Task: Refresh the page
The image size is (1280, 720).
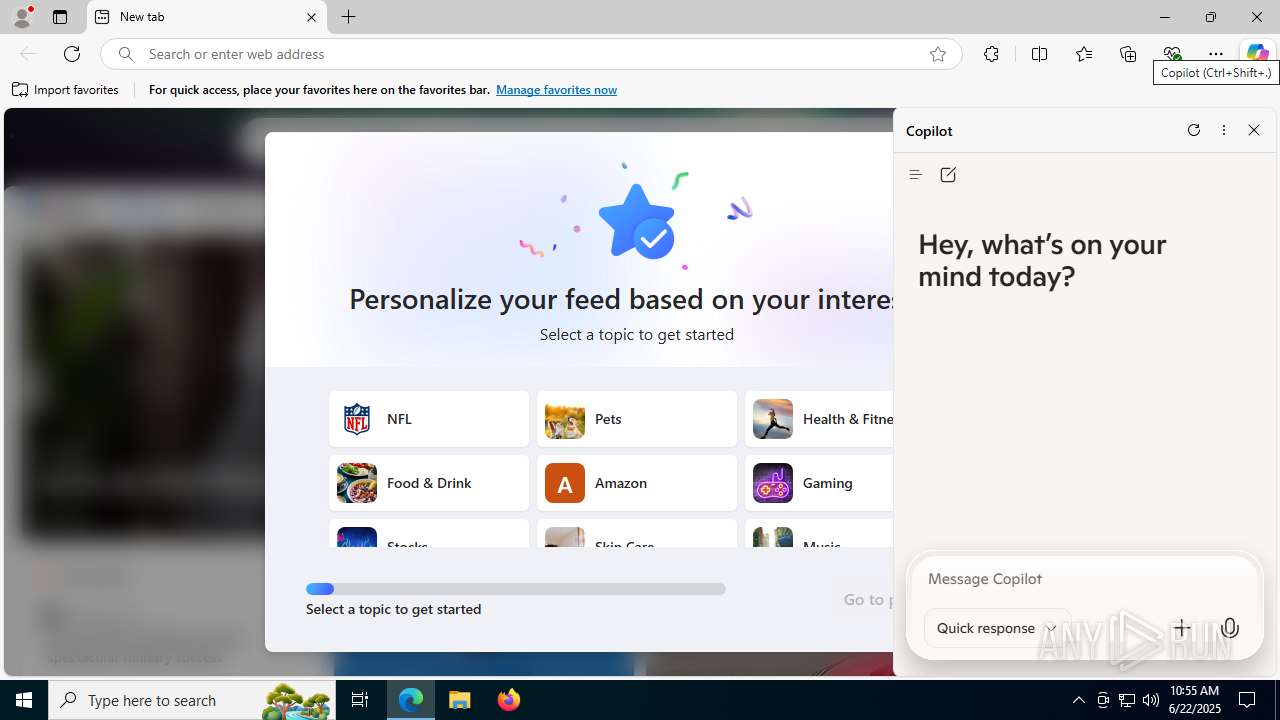Action: 72,54
